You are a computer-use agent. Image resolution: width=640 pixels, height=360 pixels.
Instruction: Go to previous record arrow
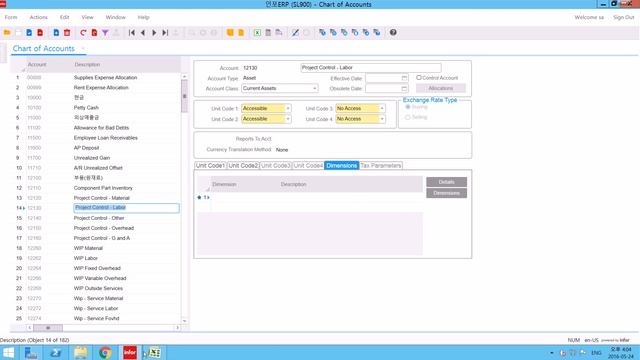(143, 33)
